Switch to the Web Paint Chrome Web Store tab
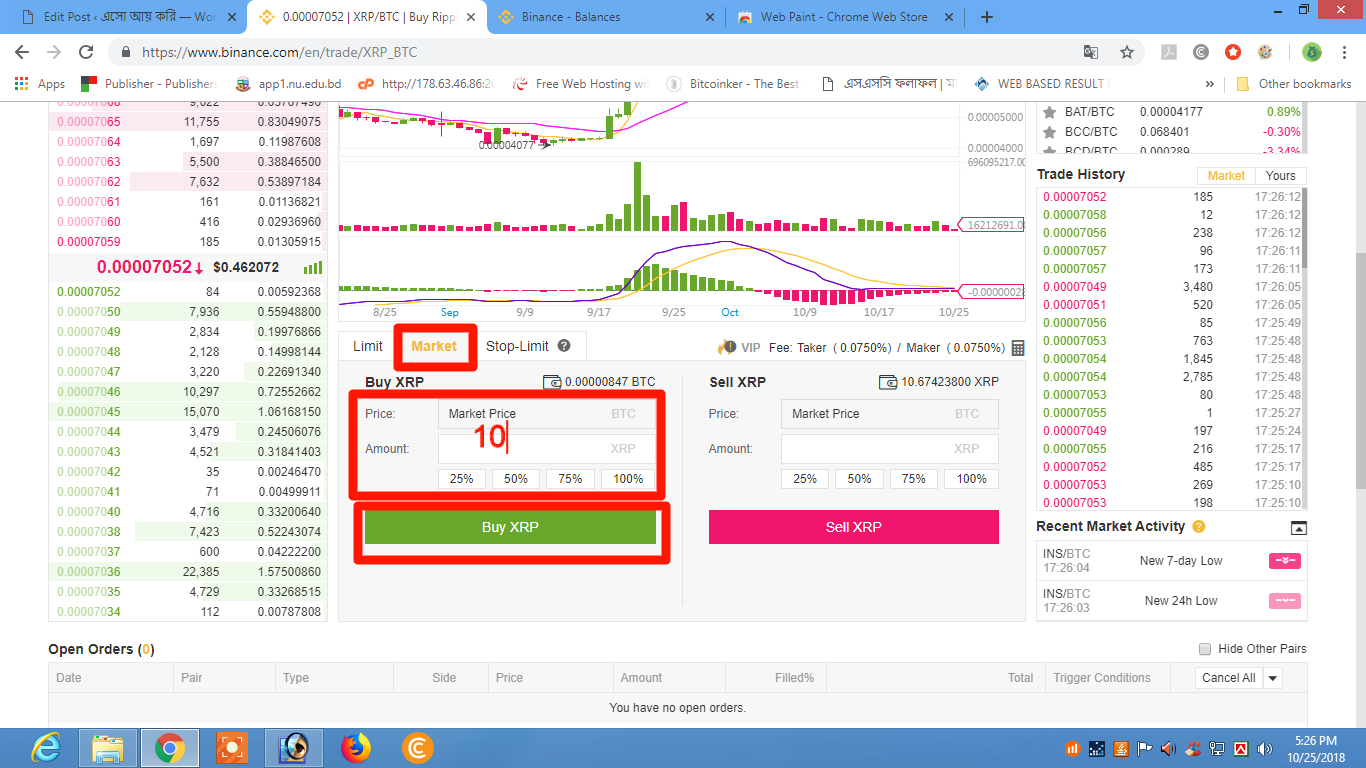Image resolution: width=1366 pixels, height=768 pixels. pos(845,17)
